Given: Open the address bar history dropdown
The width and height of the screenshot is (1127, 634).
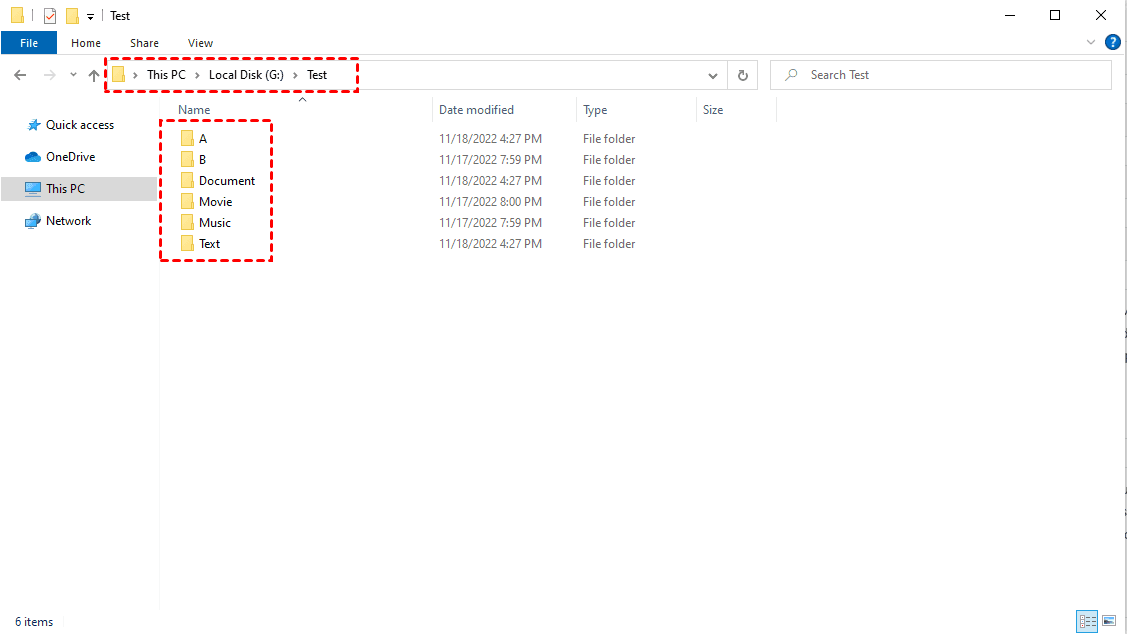Looking at the screenshot, I should [x=712, y=74].
